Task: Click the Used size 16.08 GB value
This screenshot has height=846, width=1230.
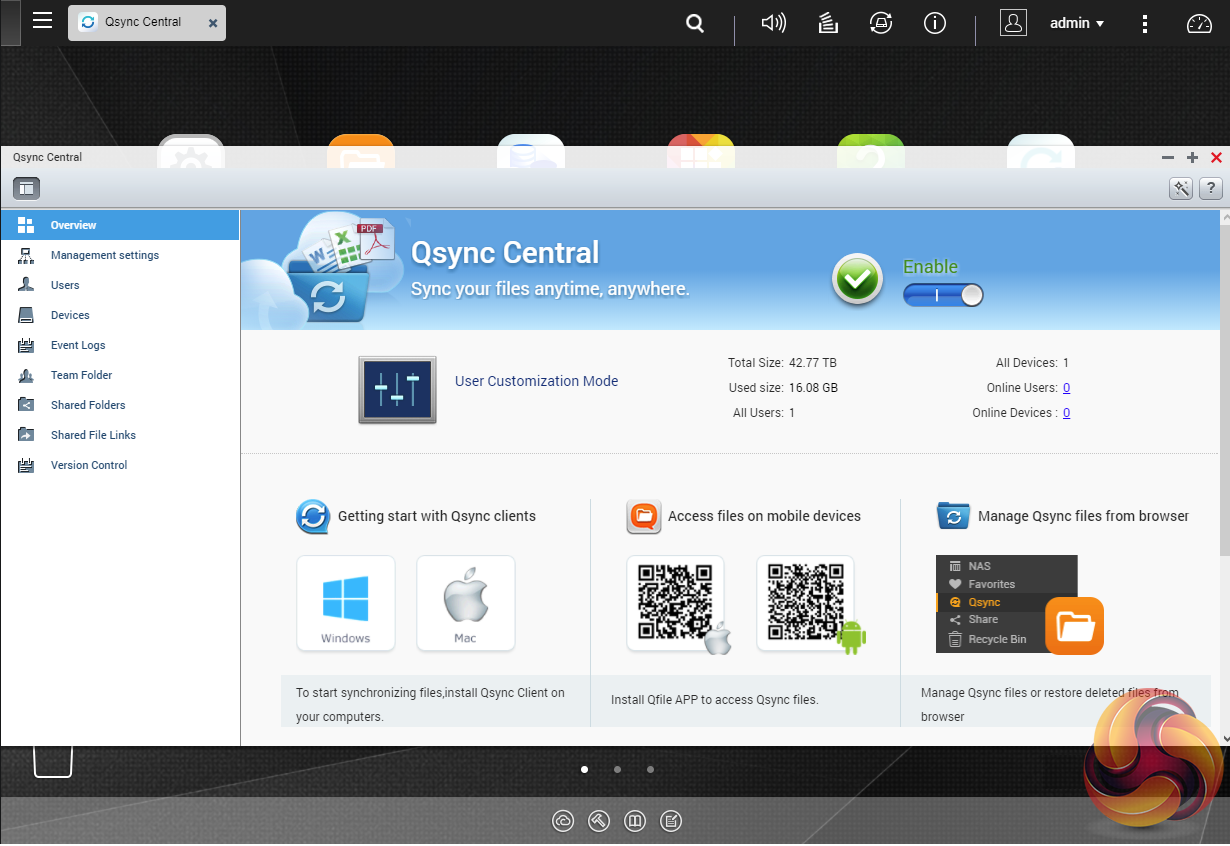Action: pyautogui.click(x=813, y=388)
